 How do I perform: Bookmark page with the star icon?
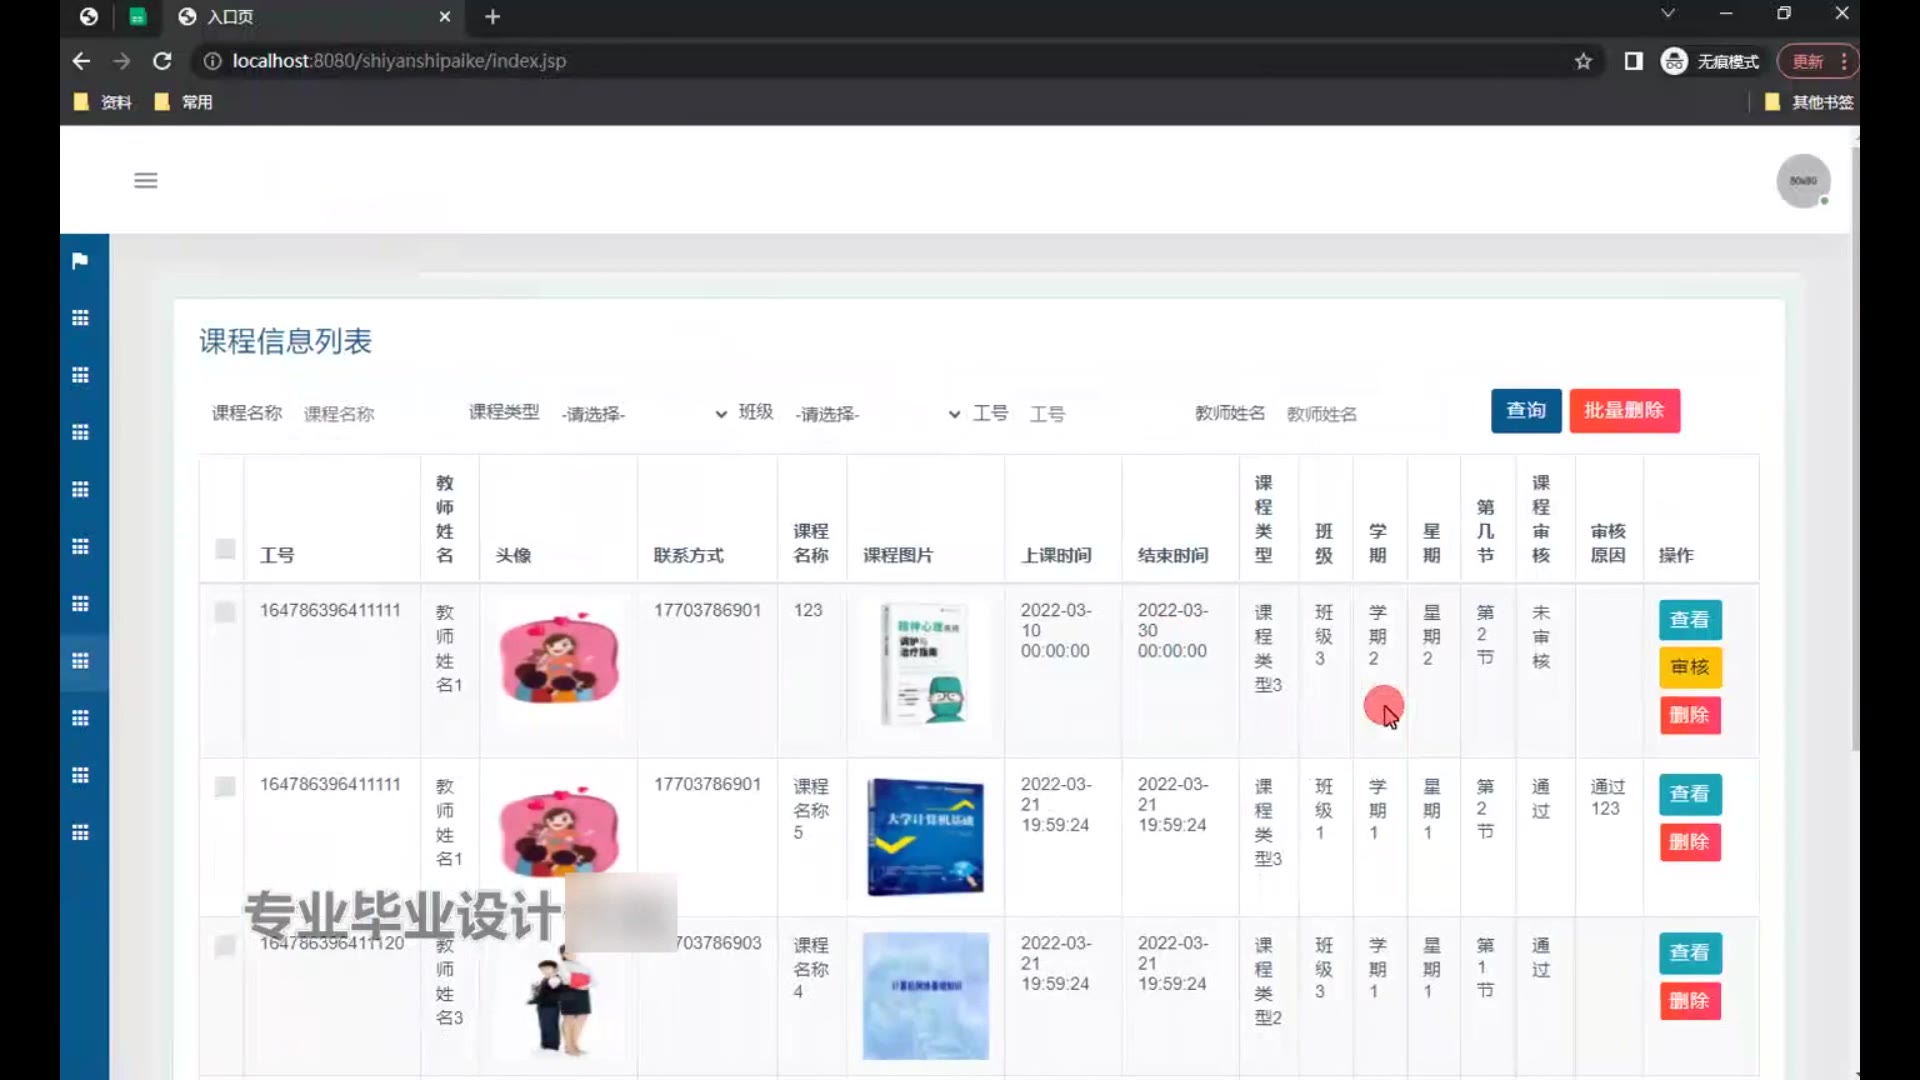coord(1583,61)
